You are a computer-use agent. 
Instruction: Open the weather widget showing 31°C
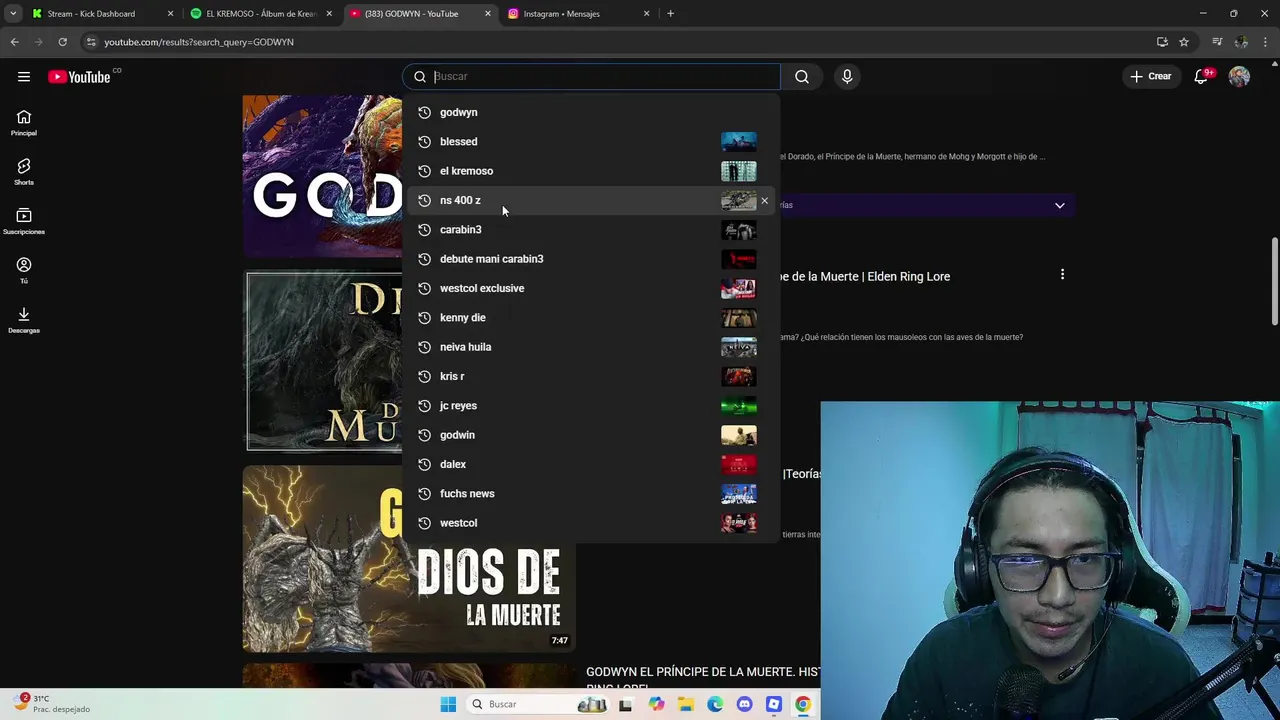point(52,703)
